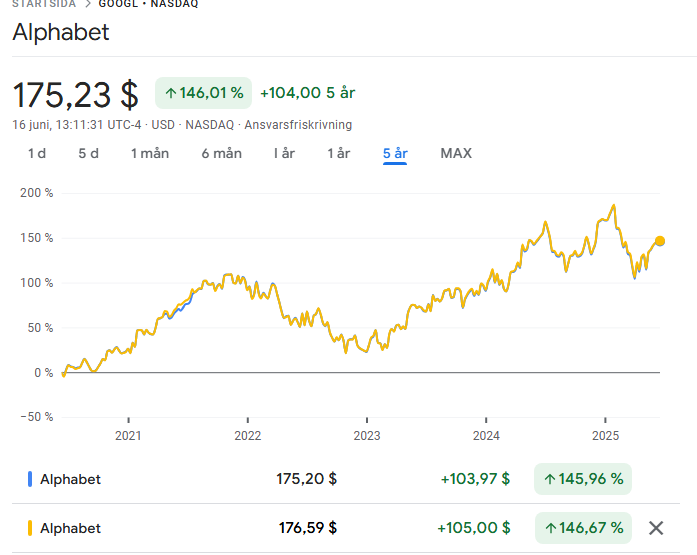This screenshot has width=697, height=555.
Task: Click the 2025 x-axis label
Action: click(x=605, y=435)
